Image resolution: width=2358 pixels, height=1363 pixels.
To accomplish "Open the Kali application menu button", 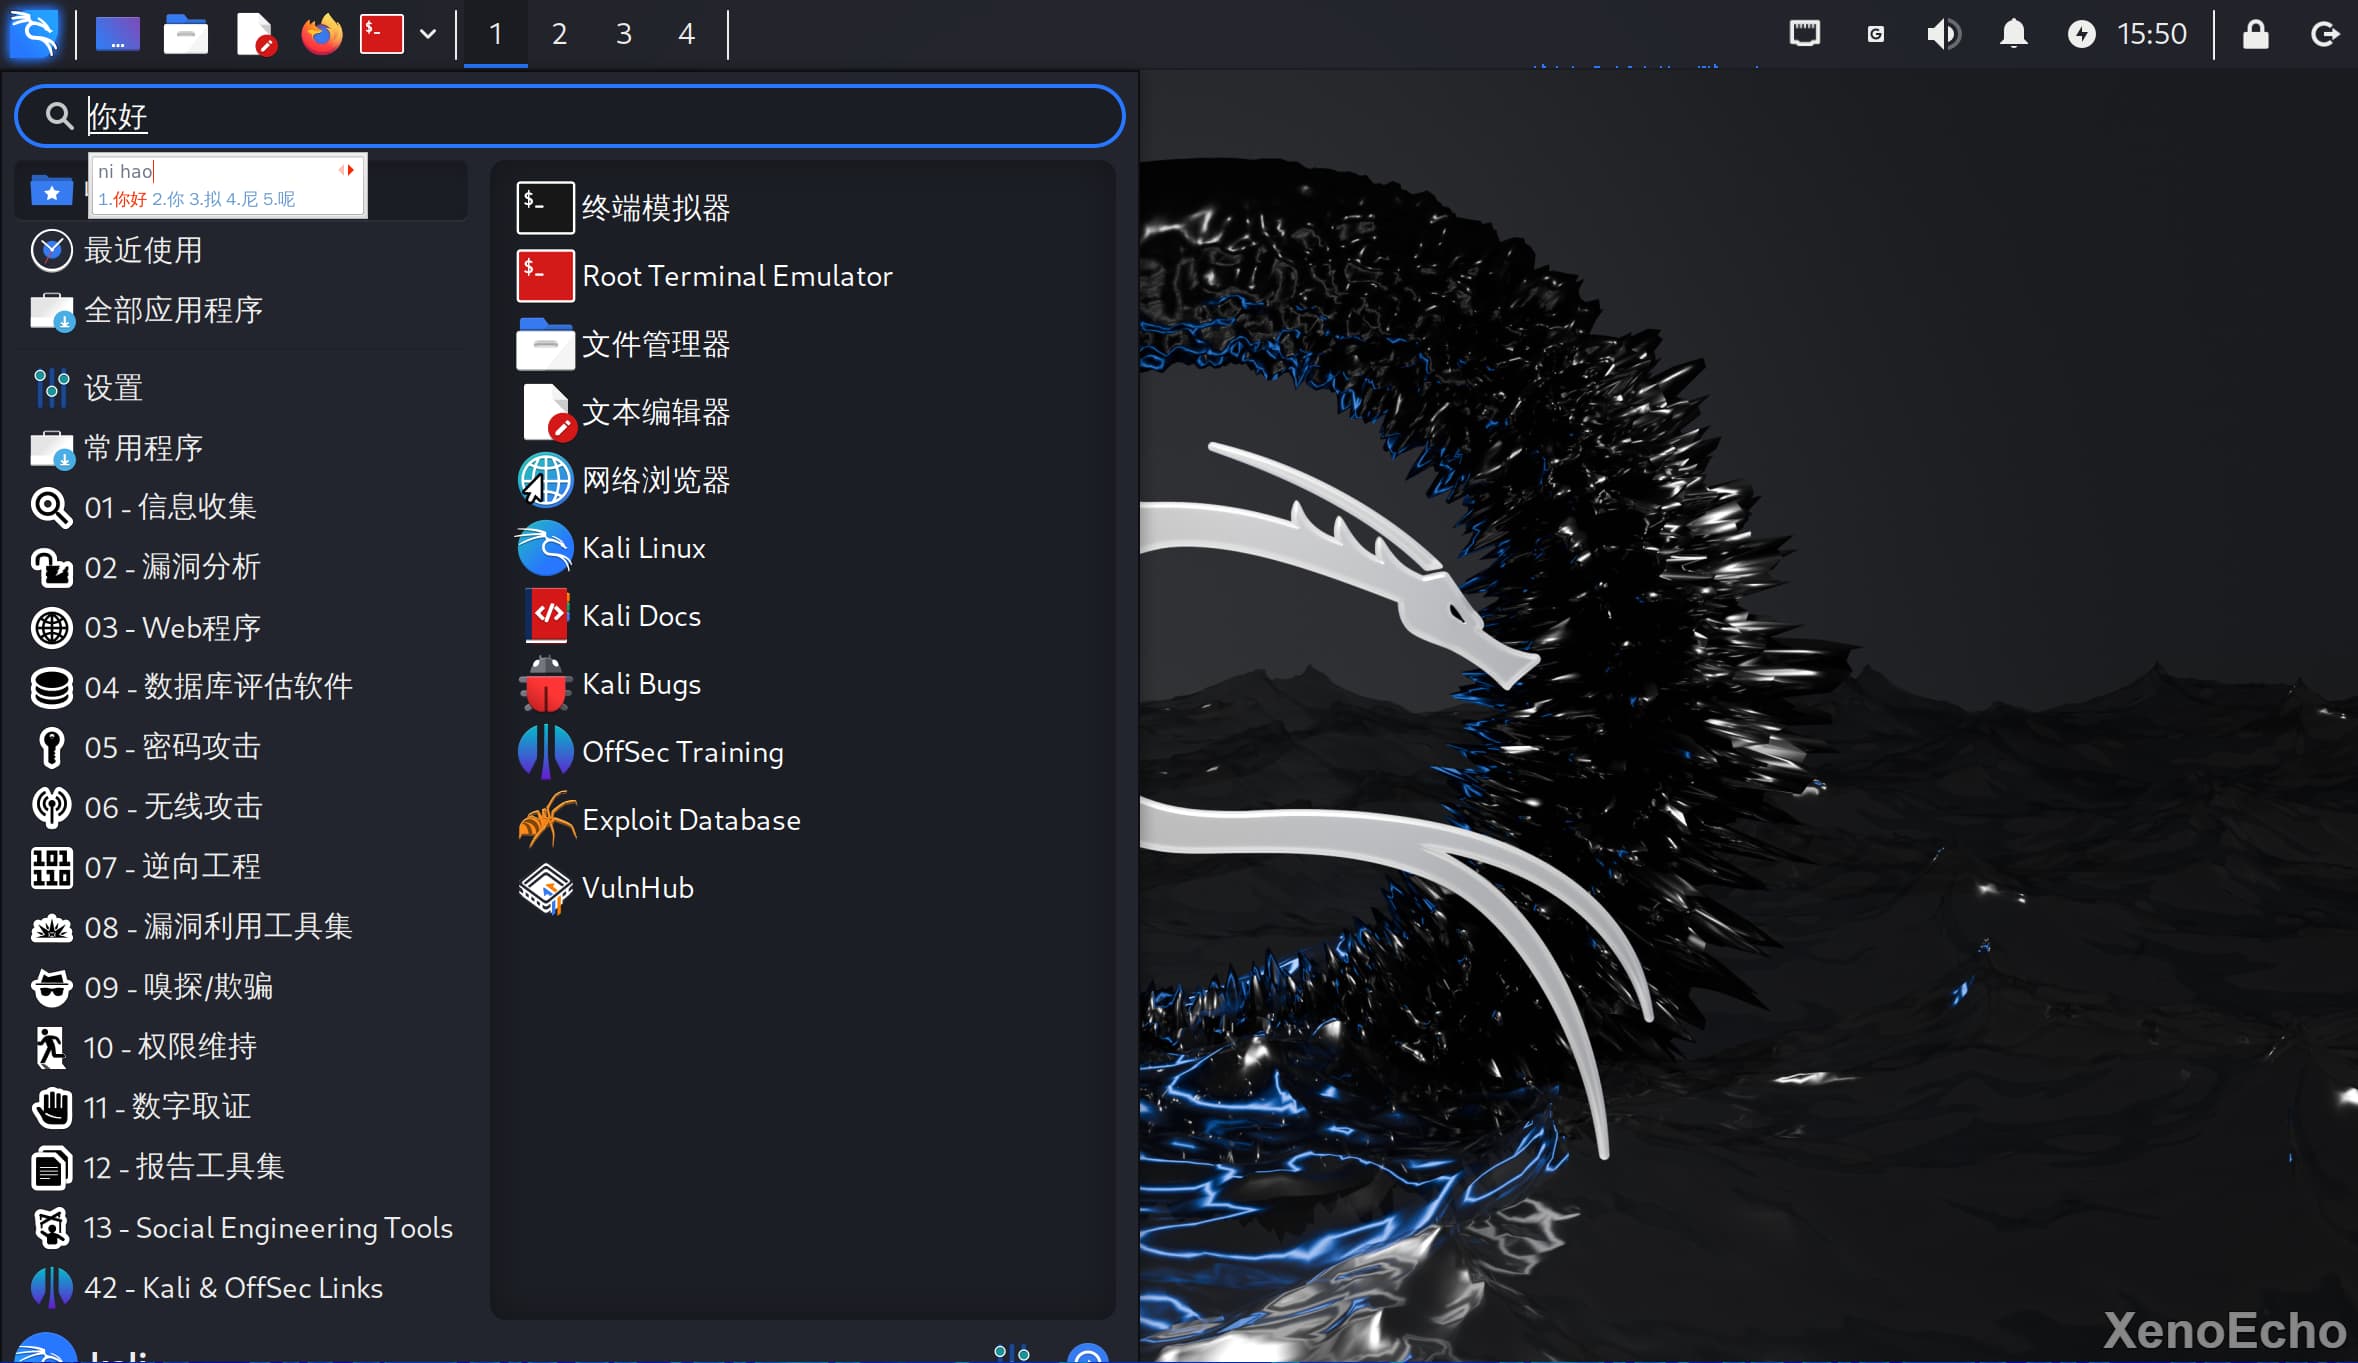I will [x=34, y=34].
